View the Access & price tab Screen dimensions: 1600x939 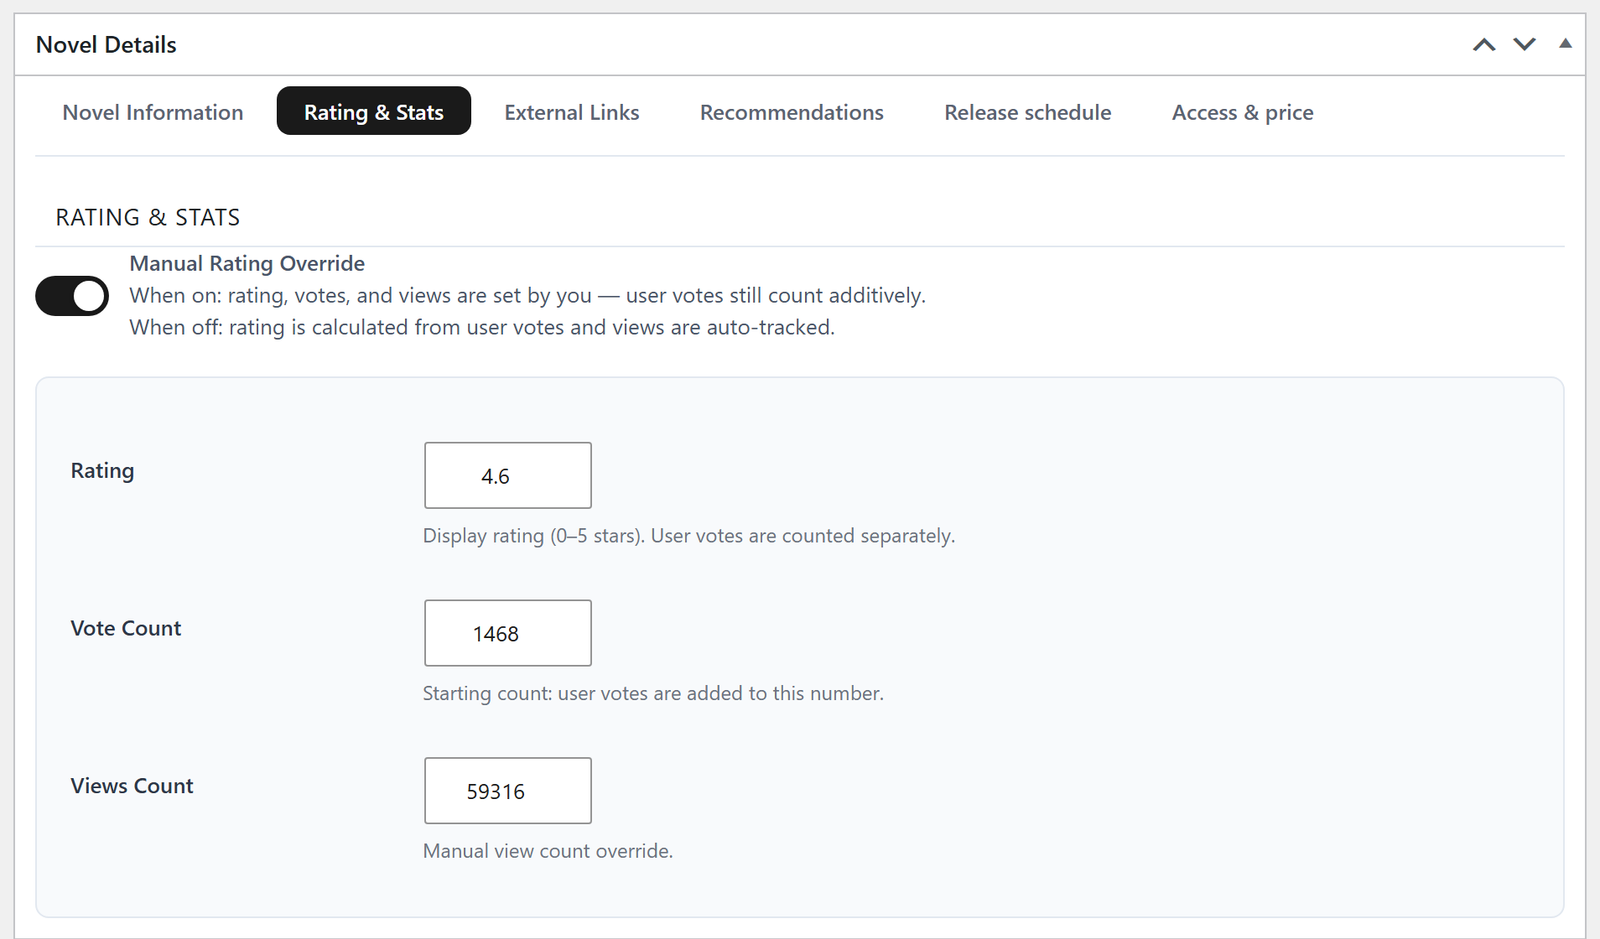1243,112
